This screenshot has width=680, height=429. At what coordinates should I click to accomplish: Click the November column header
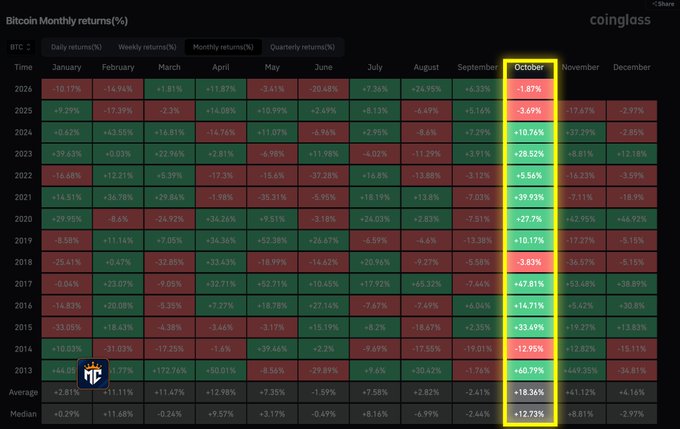(580, 67)
